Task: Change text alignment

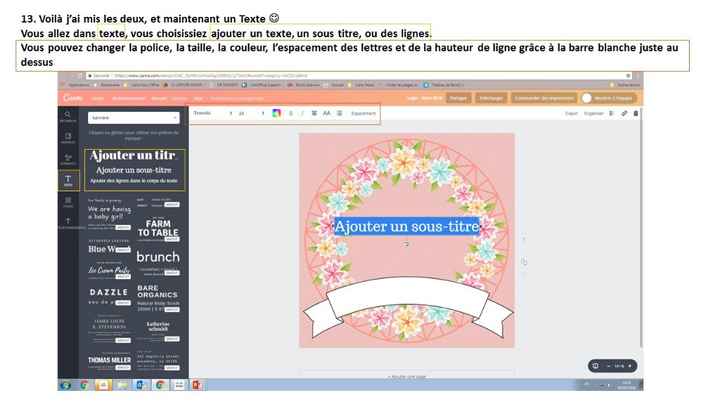Action: pos(314,113)
